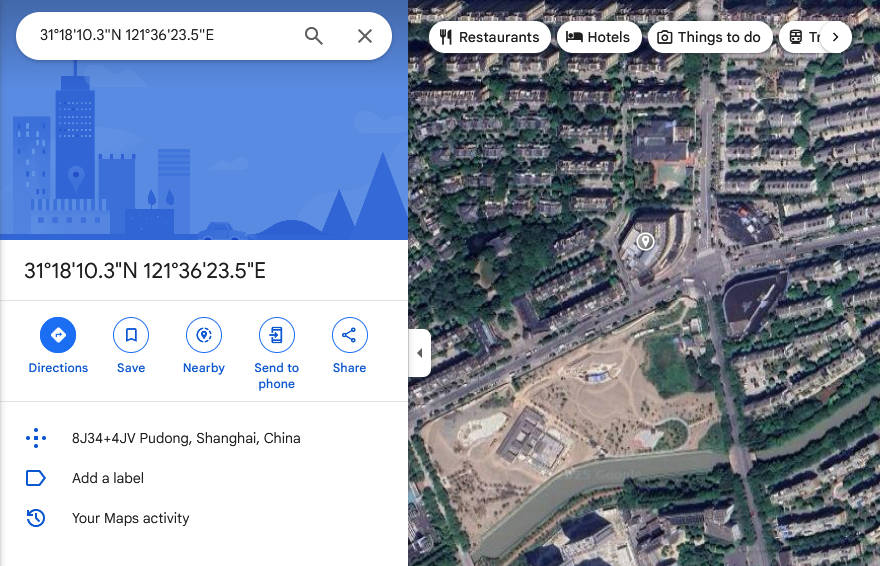Click the Add a label tag icon
This screenshot has height=566, width=880.
pos(36,478)
